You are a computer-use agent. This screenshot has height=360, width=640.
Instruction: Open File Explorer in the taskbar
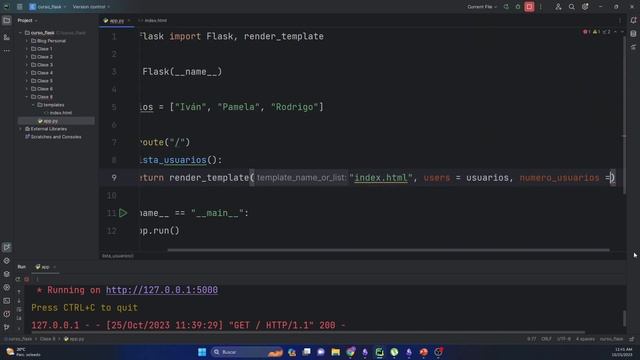(x=336, y=352)
